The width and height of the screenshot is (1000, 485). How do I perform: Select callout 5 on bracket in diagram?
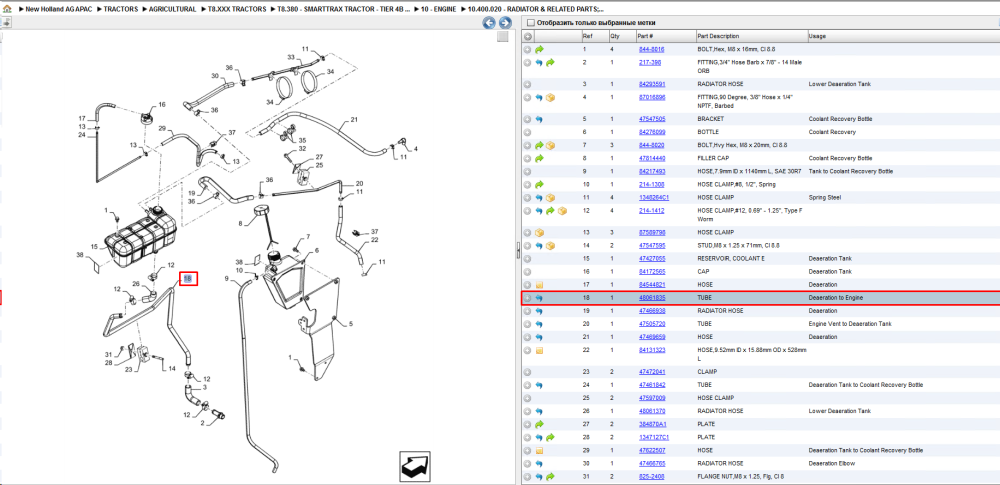point(350,324)
